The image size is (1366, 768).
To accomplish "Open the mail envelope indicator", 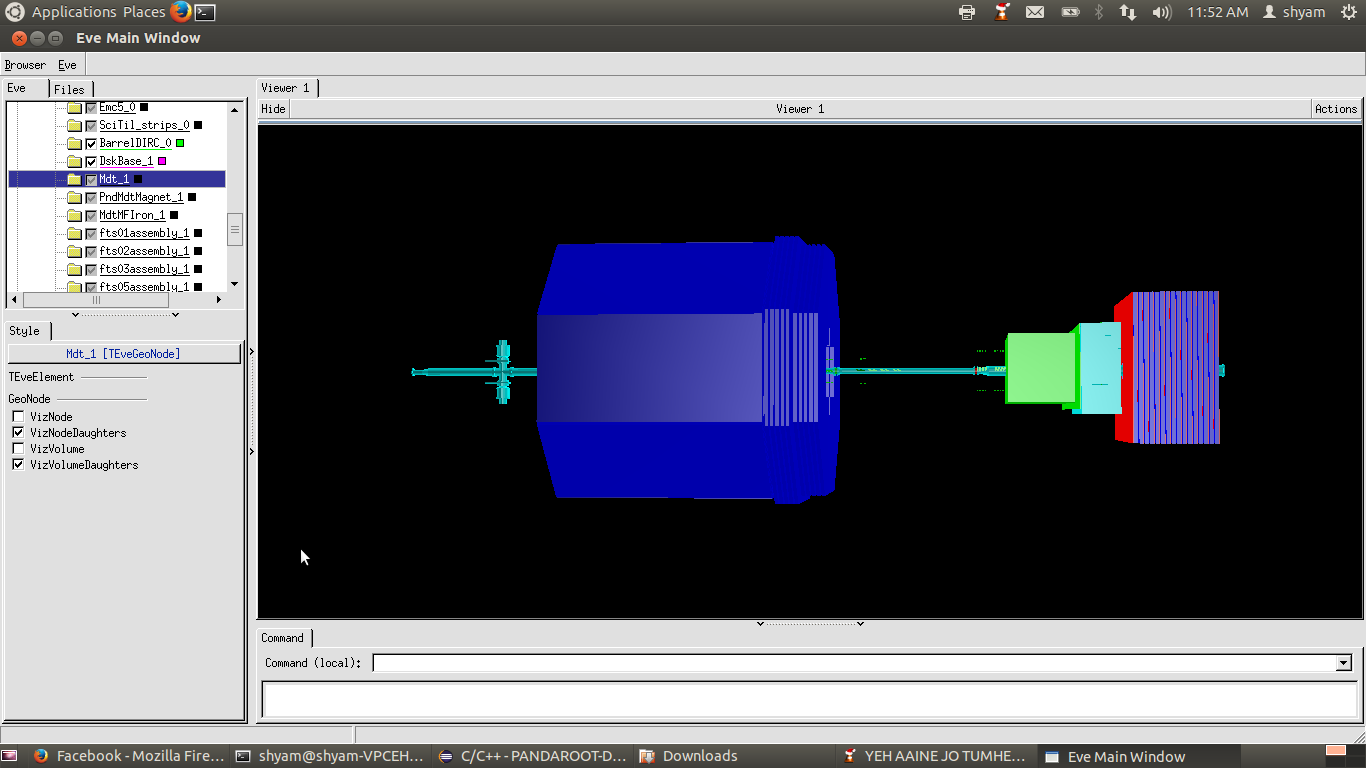I will (x=1035, y=12).
